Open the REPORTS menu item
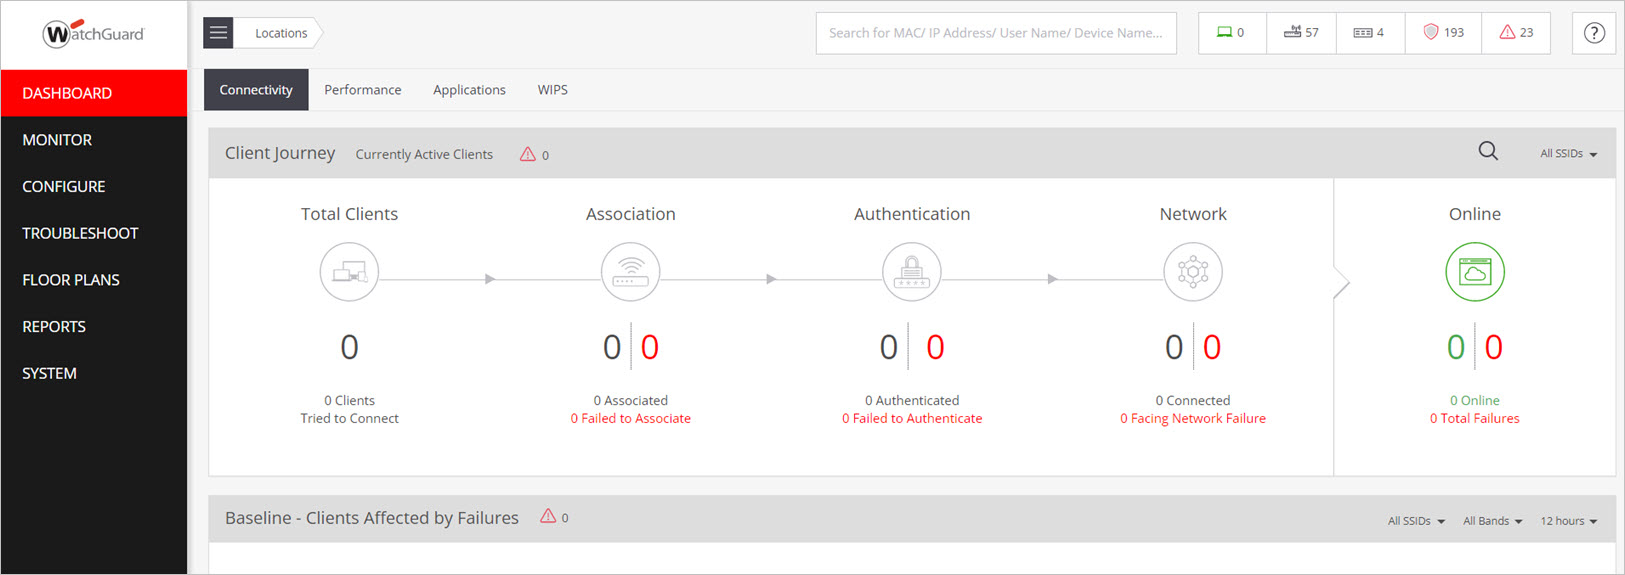This screenshot has height=575, width=1625. pyautogui.click(x=94, y=327)
